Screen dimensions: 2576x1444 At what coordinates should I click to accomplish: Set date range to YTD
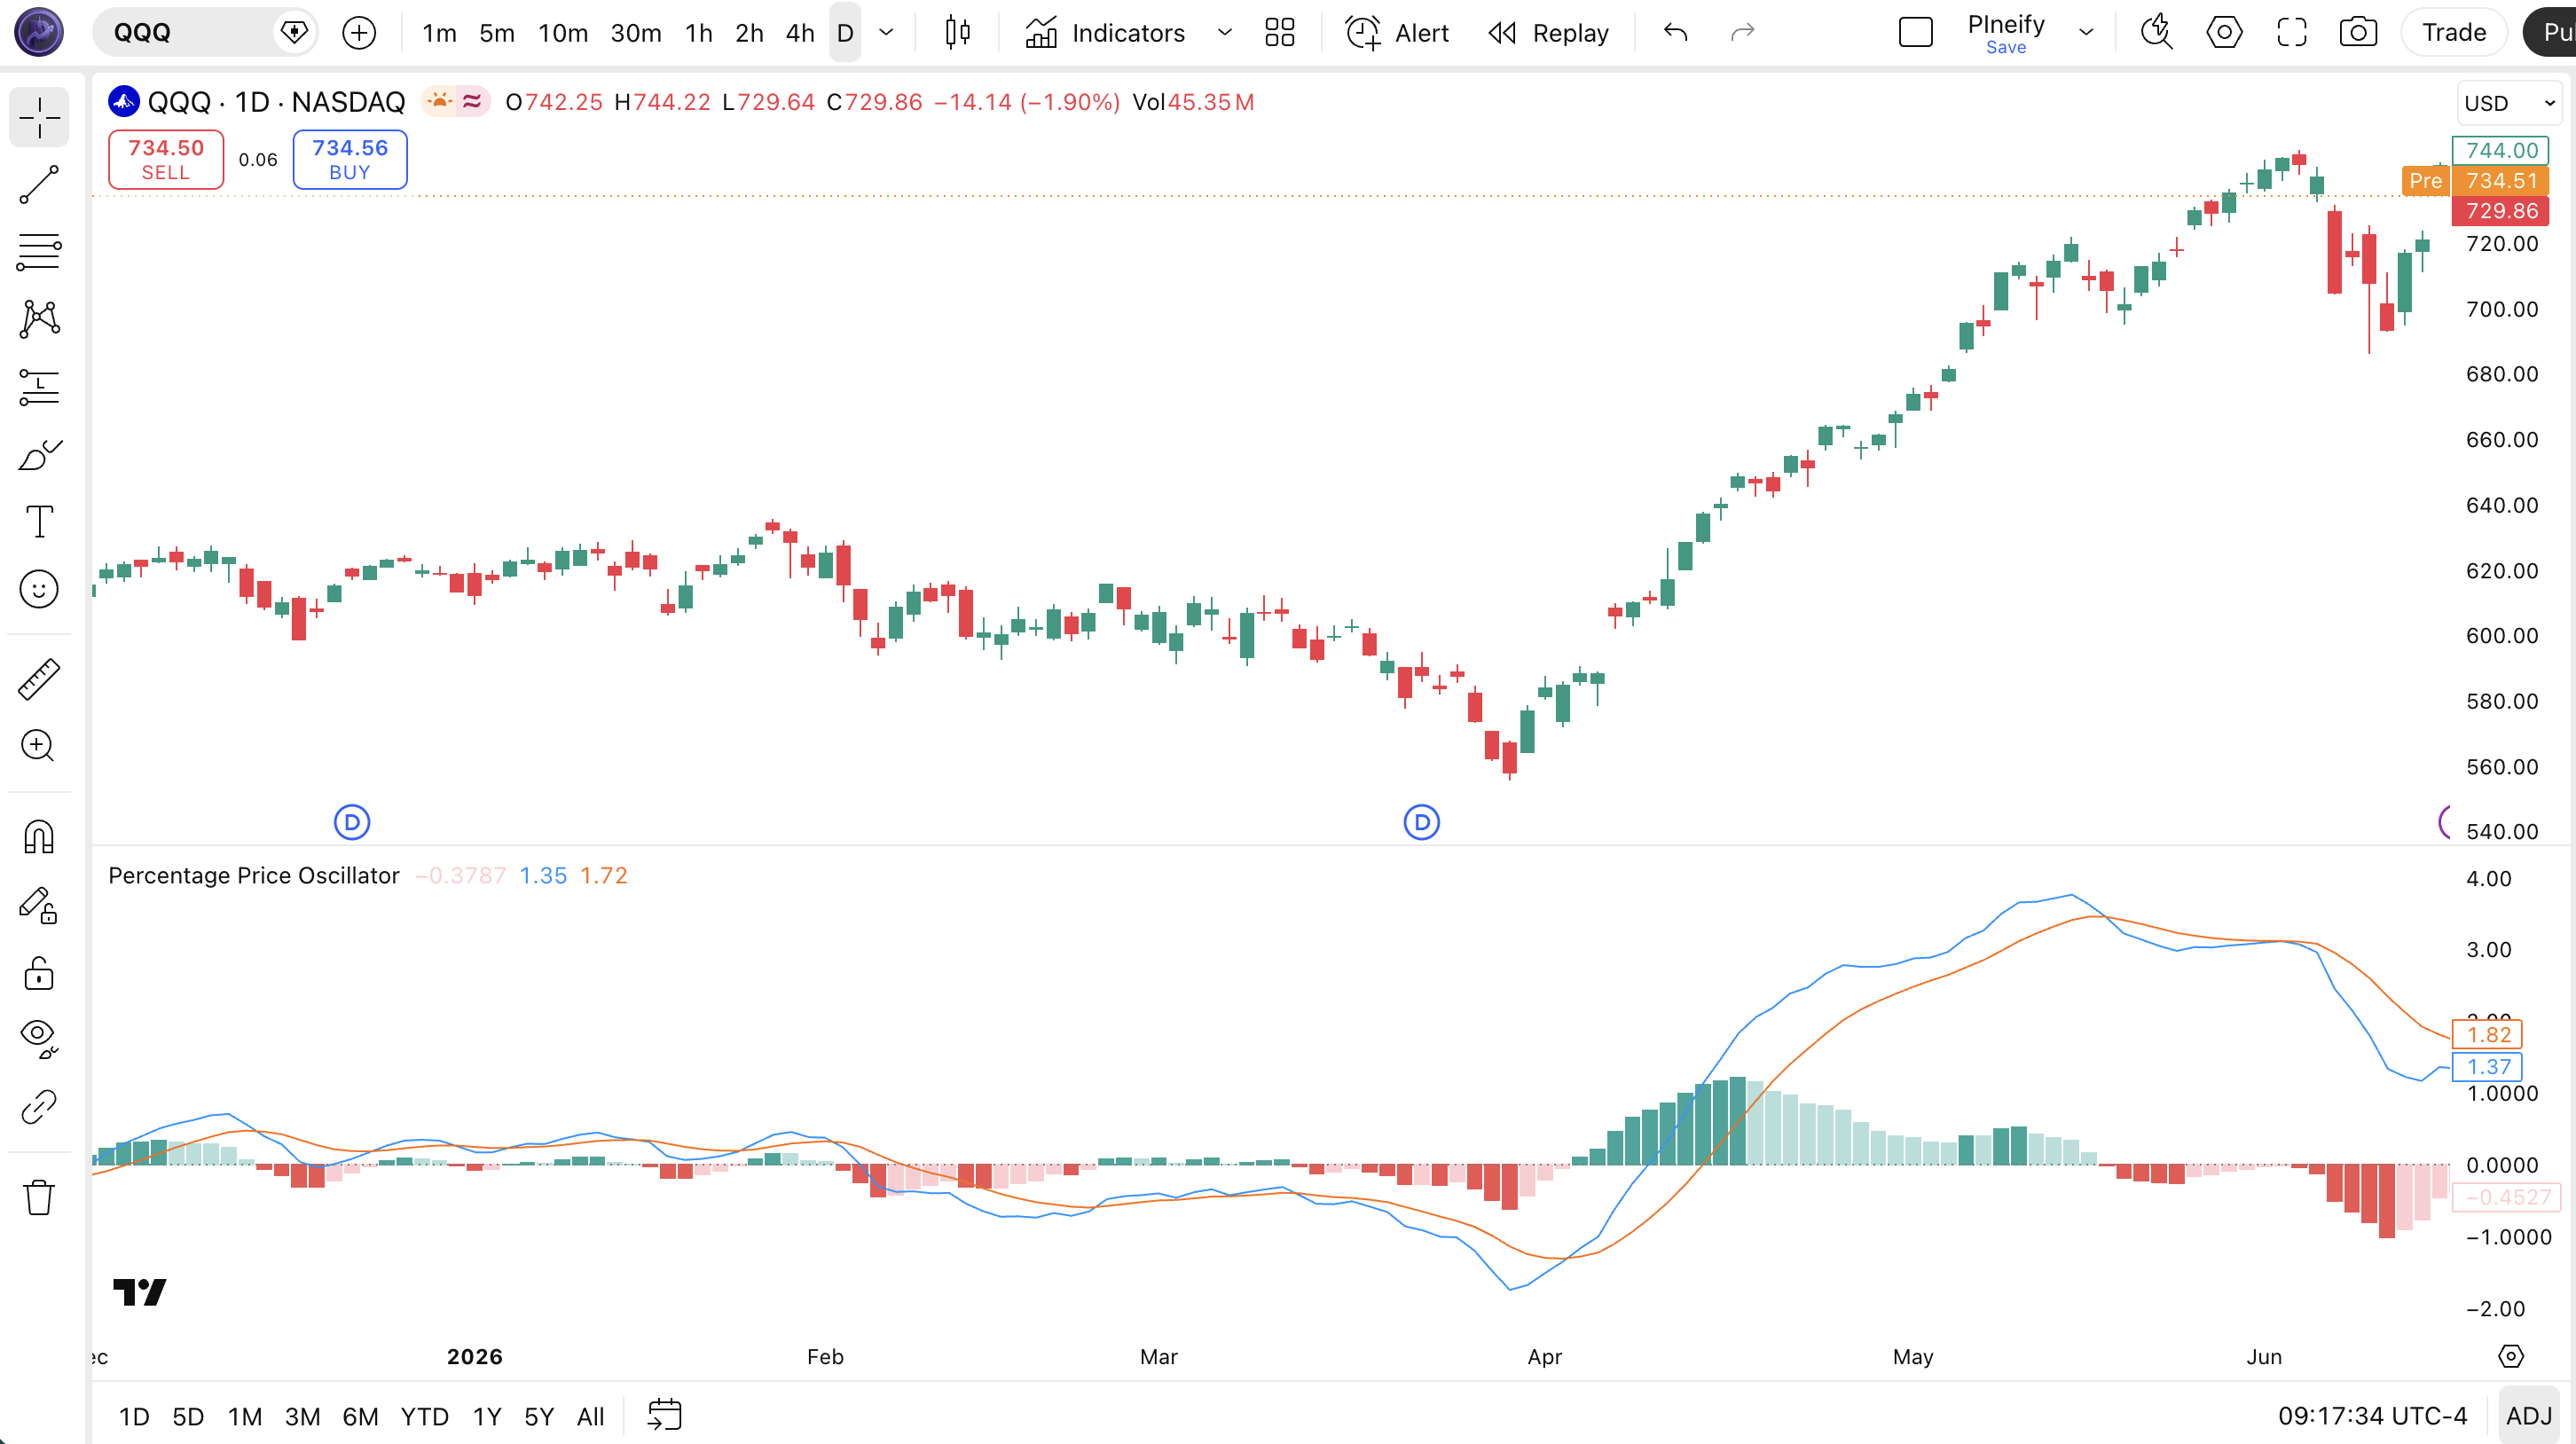424,1416
